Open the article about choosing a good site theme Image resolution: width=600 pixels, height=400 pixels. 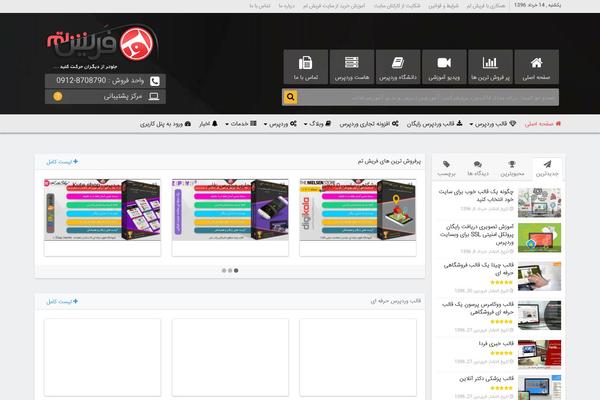pos(476,195)
